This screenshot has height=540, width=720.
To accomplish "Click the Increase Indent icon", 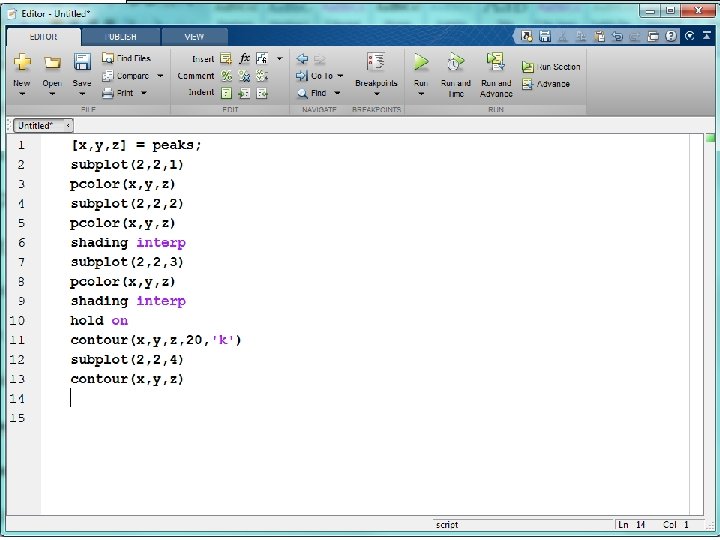I will click(x=244, y=93).
